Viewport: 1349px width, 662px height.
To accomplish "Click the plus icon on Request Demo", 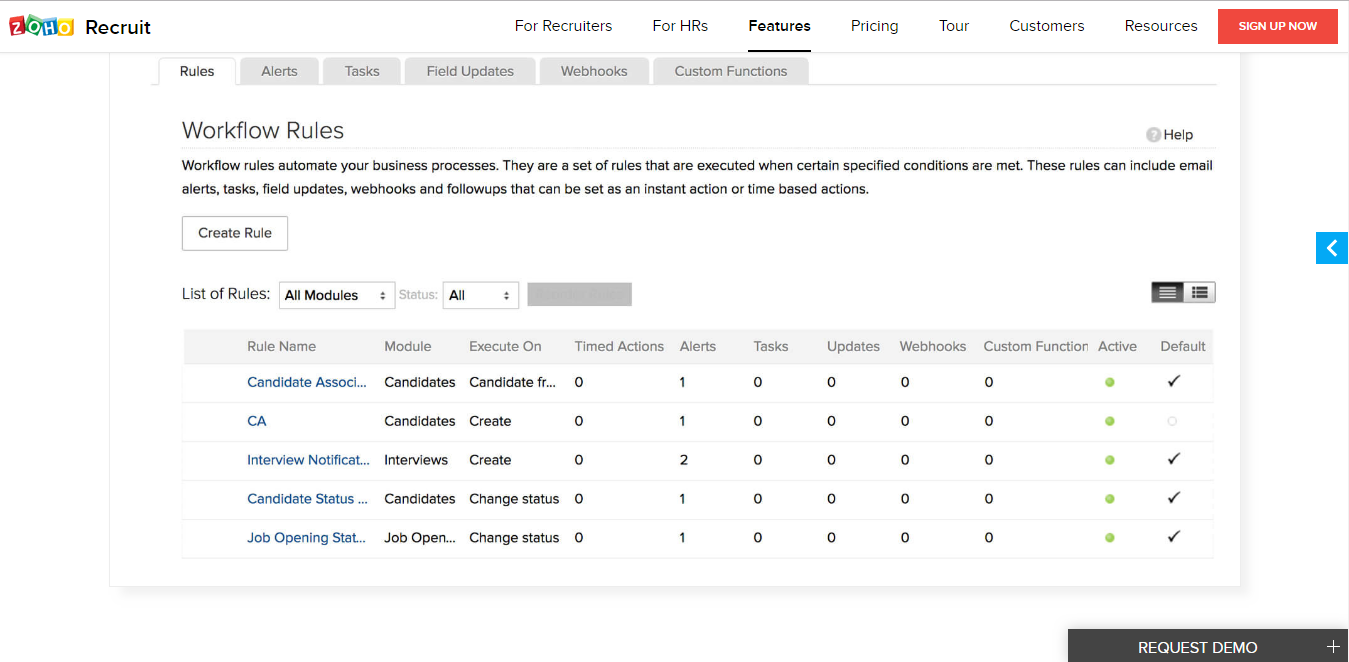I will click(x=1332, y=647).
